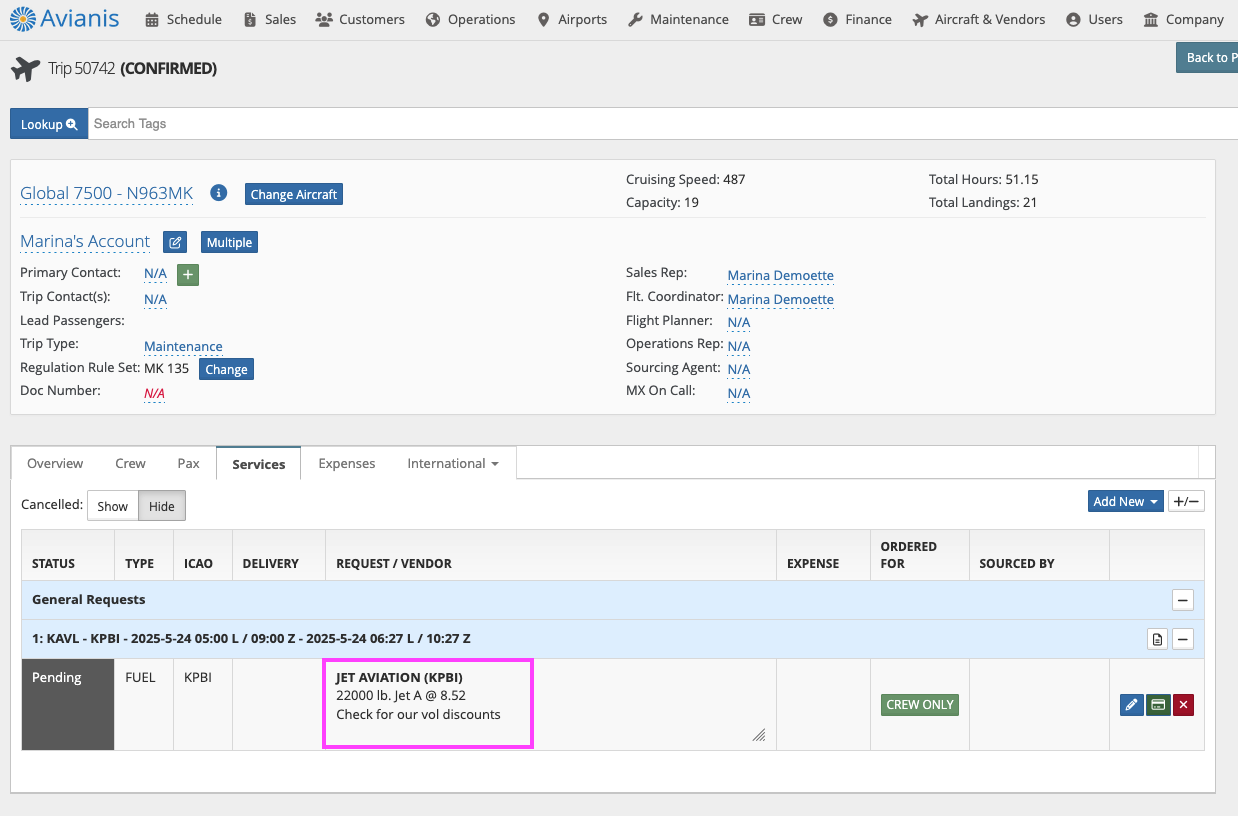Click Operations Rep N/A value
Image resolution: width=1238 pixels, height=816 pixels.
pyautogui.click(x=739, y=346)
